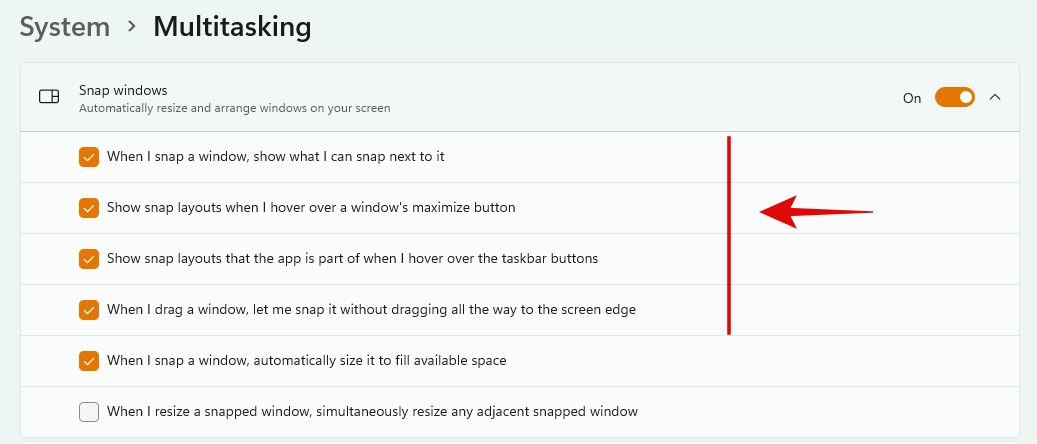This screenshot has height=444, width=1037.
Task: Uncheck 'automatically size it to fill' checkbox
Action: (89, 360)
